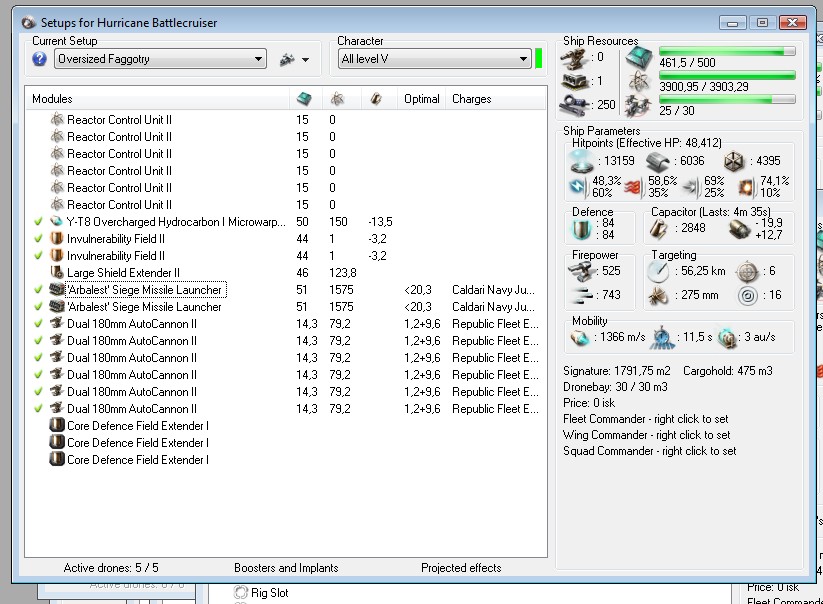Click the shield hitpoints icon
Viewport: 823px width, 604px height.
point(581,161)
